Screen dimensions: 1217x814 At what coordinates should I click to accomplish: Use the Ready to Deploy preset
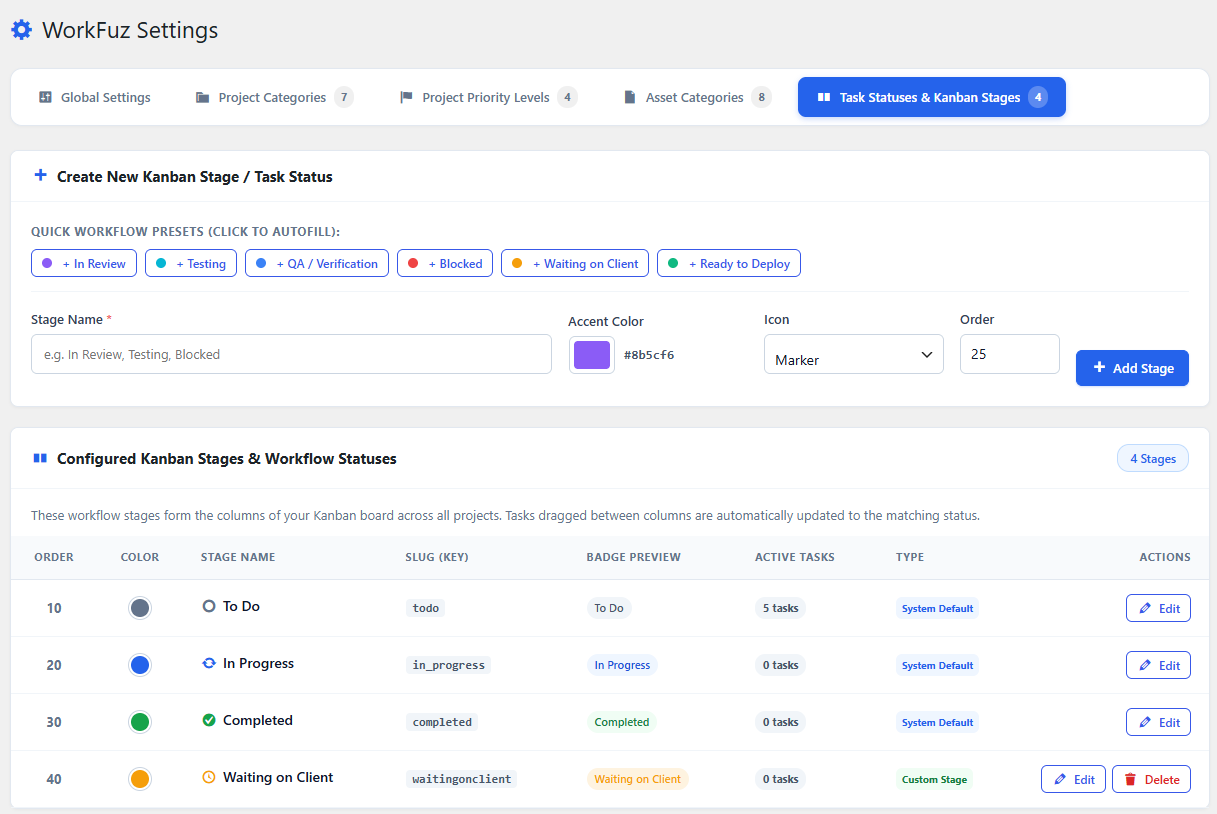(x=729, y=263)
